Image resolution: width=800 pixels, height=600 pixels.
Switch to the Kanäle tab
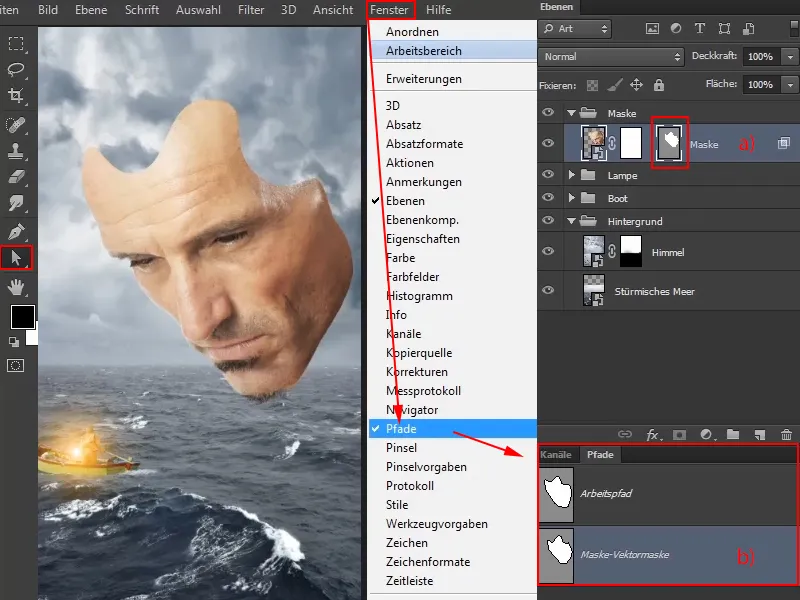(556, 455)
